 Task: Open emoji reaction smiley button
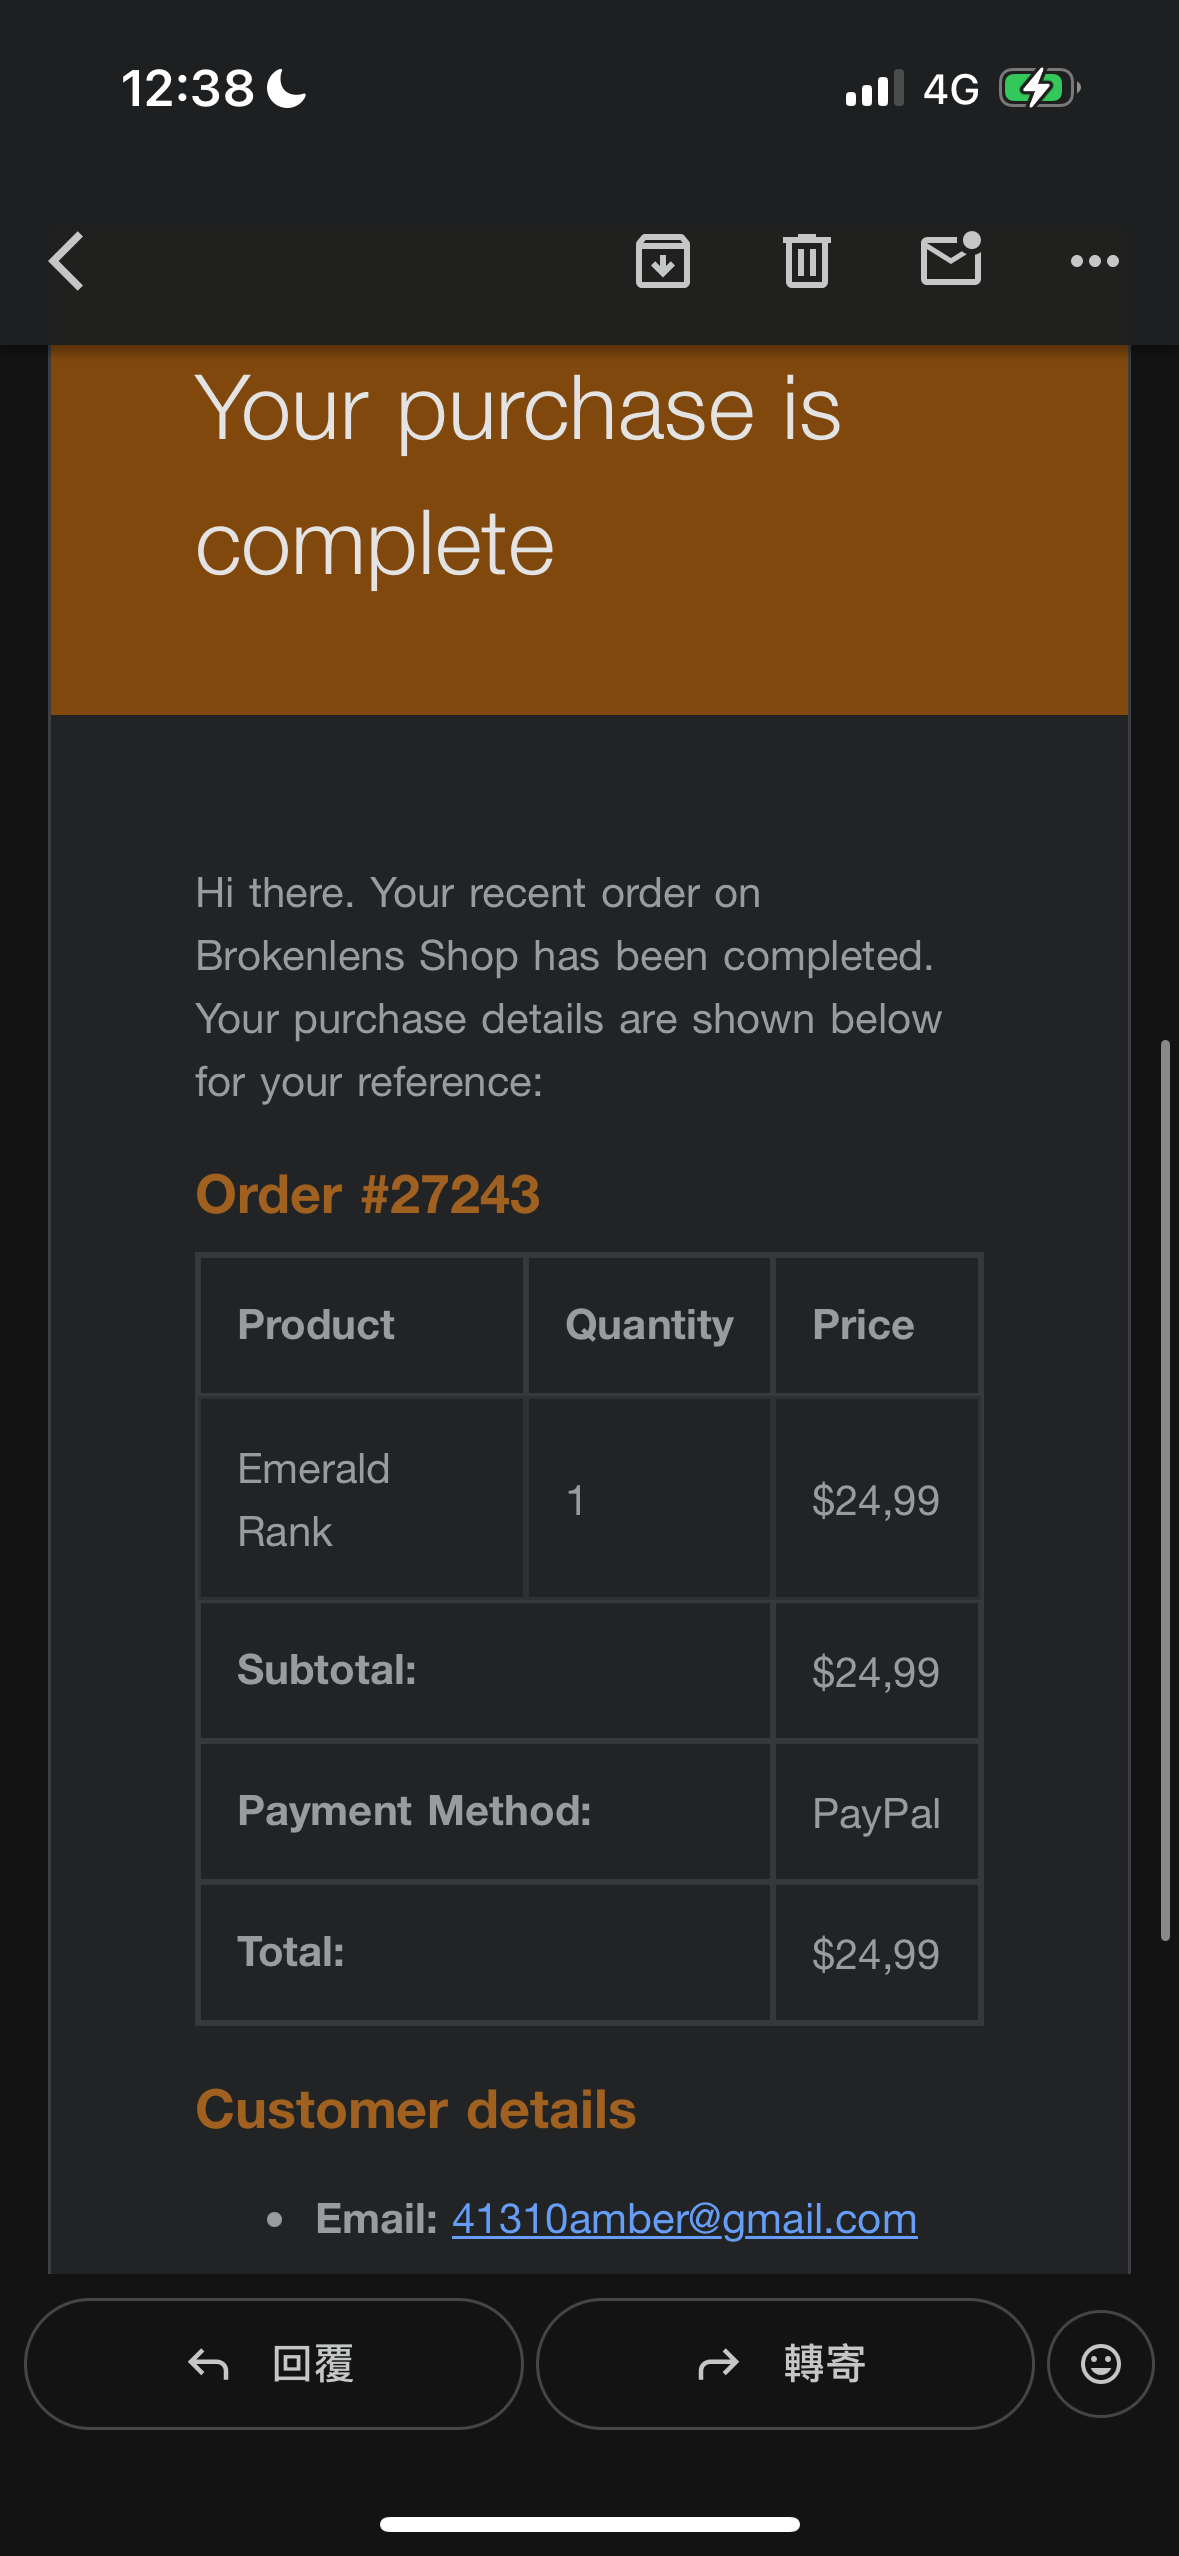[x=1101, y=2364]
